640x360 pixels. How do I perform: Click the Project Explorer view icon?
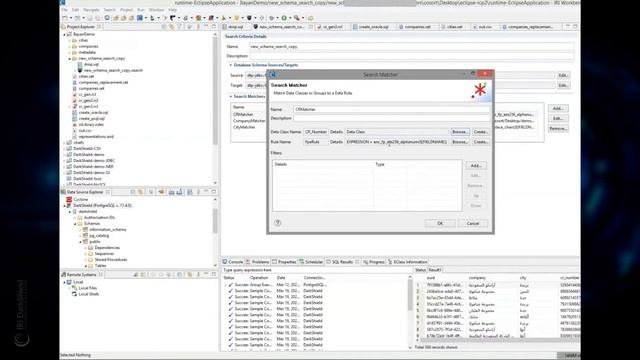63,27
